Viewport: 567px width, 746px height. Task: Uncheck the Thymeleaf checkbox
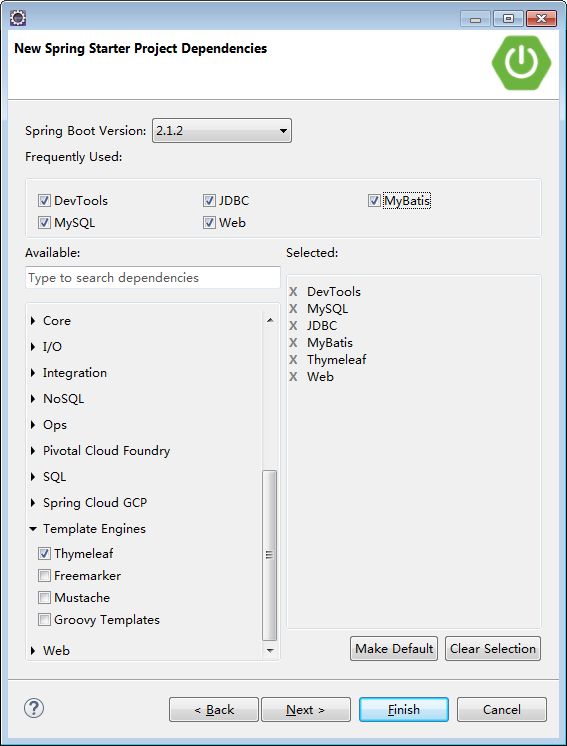pyautogui.click(x=44, y=554)
